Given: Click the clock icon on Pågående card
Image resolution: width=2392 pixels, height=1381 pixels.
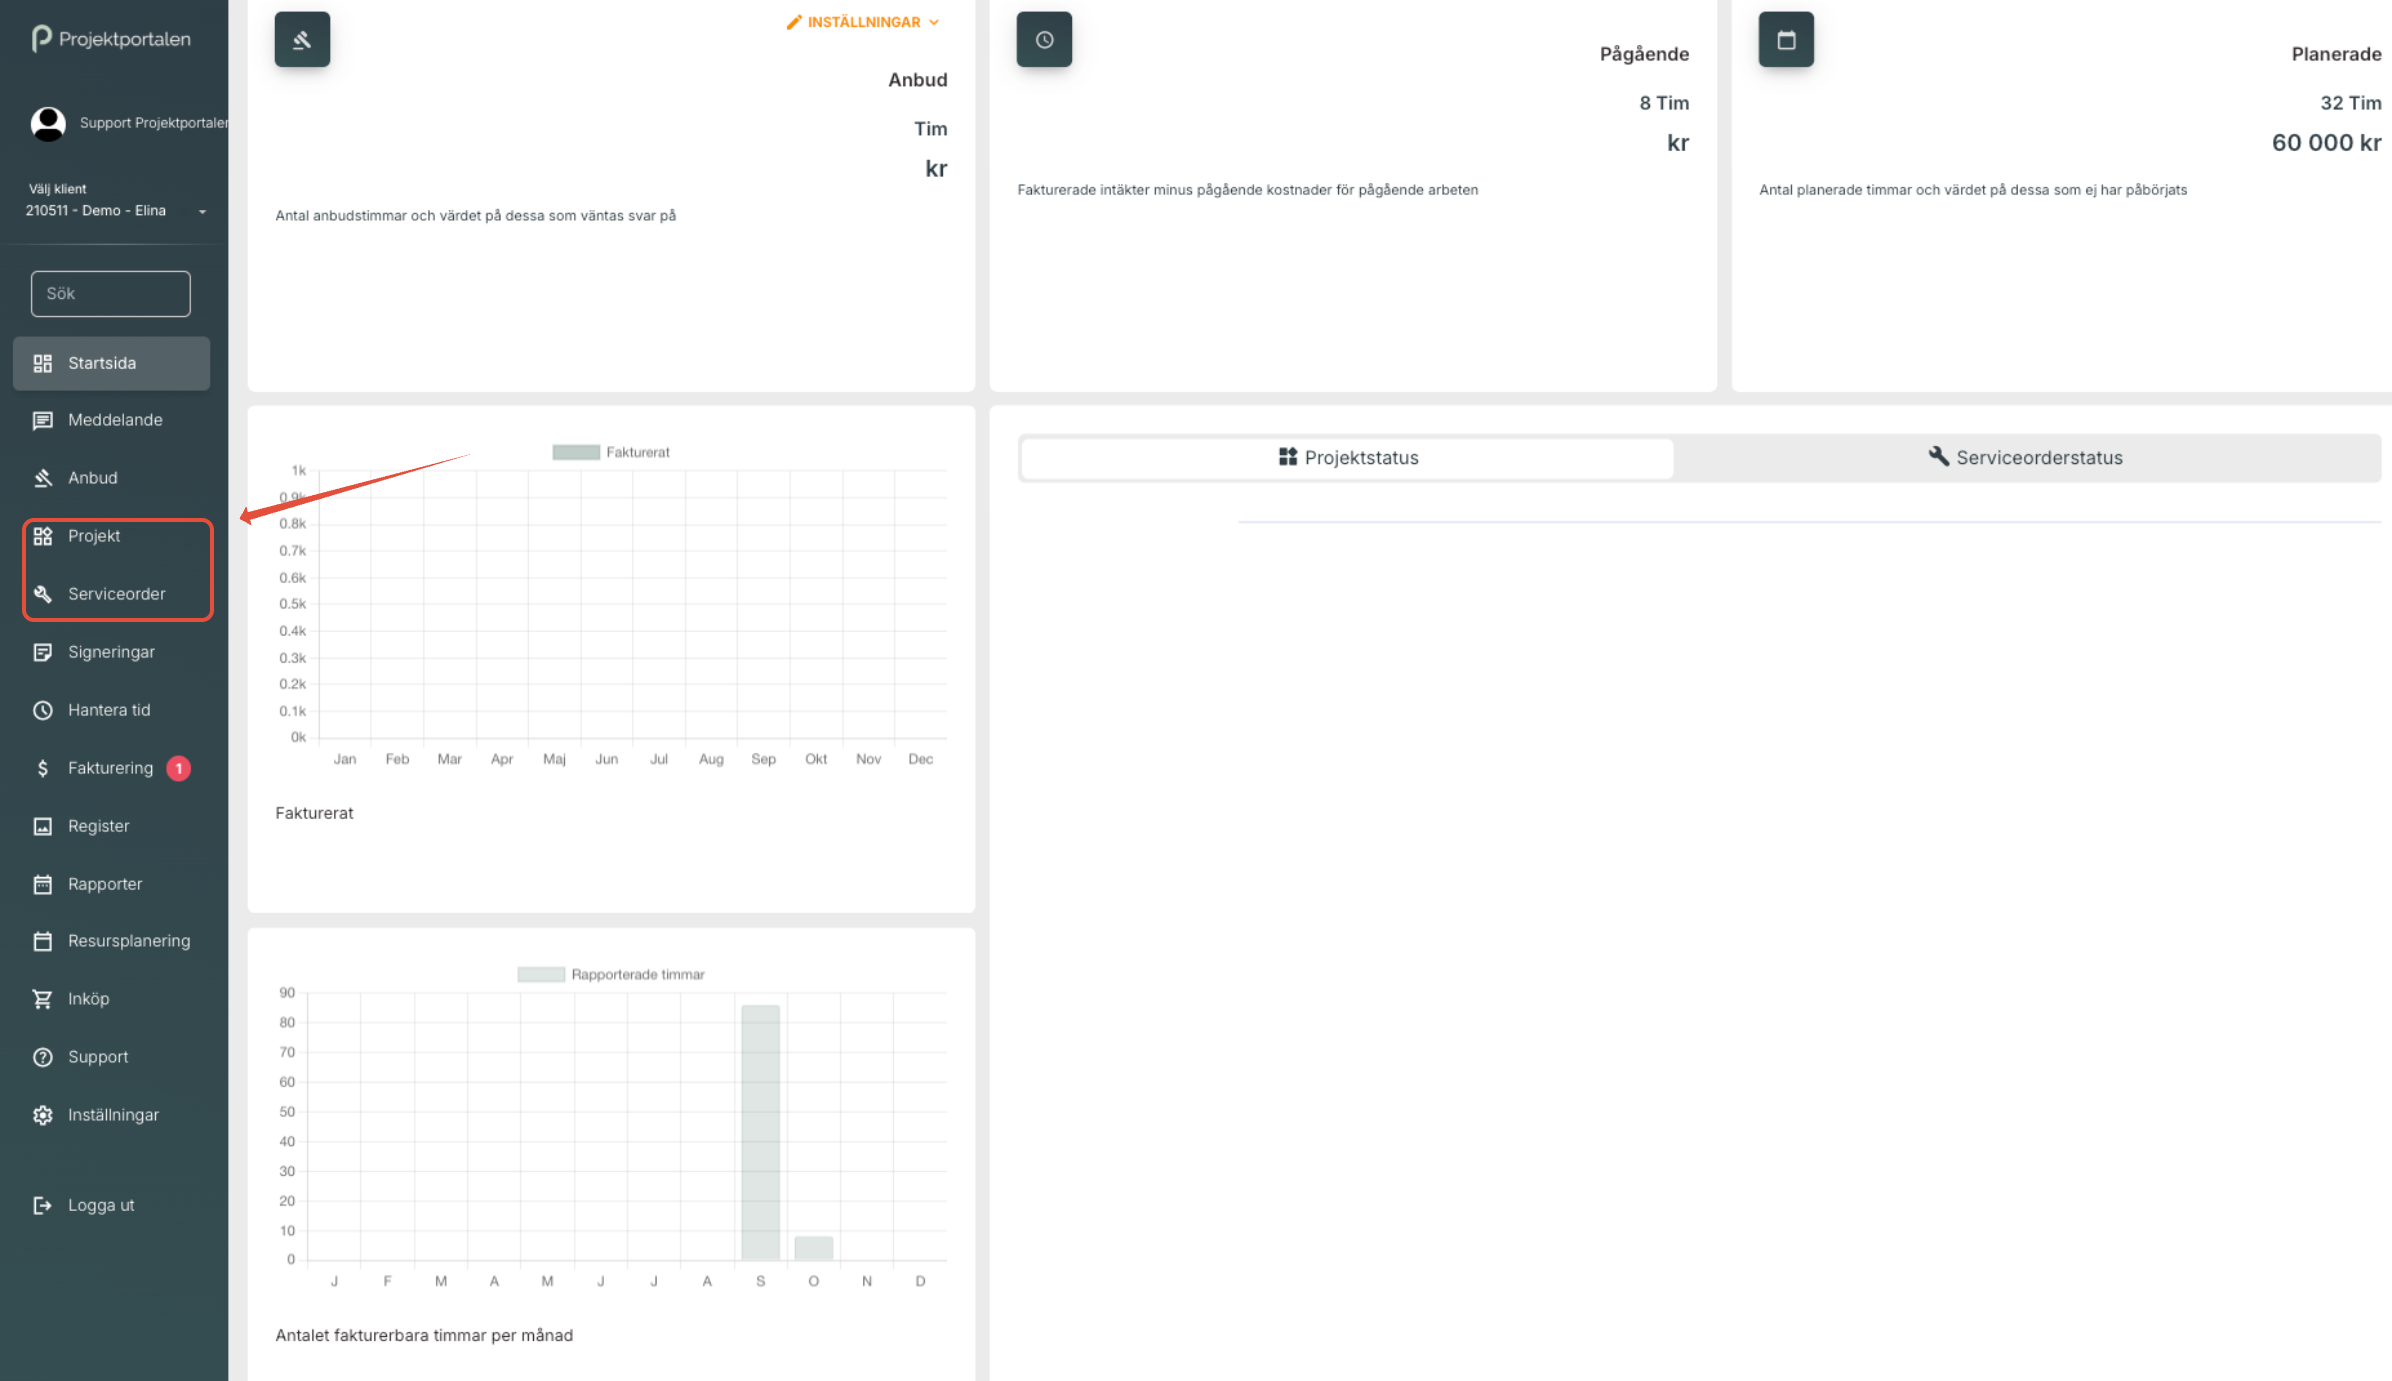Looking at the screenshot, I should (1044, 40).
